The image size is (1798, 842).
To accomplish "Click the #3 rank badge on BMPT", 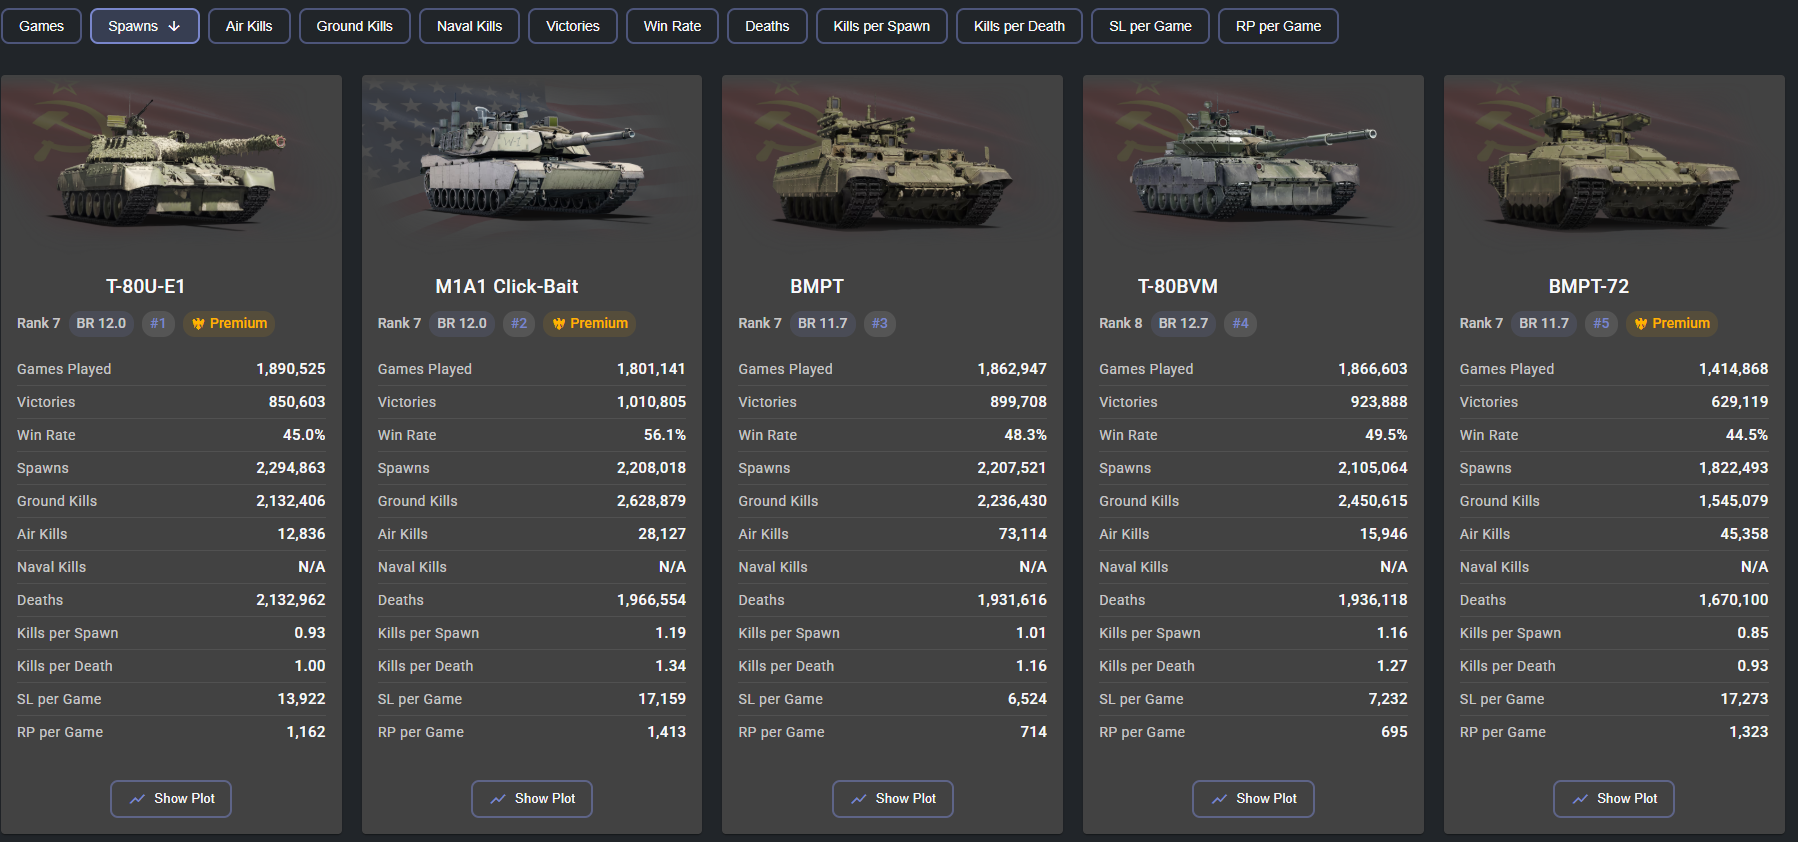I will pyautogui.click(x=880, y=324).
